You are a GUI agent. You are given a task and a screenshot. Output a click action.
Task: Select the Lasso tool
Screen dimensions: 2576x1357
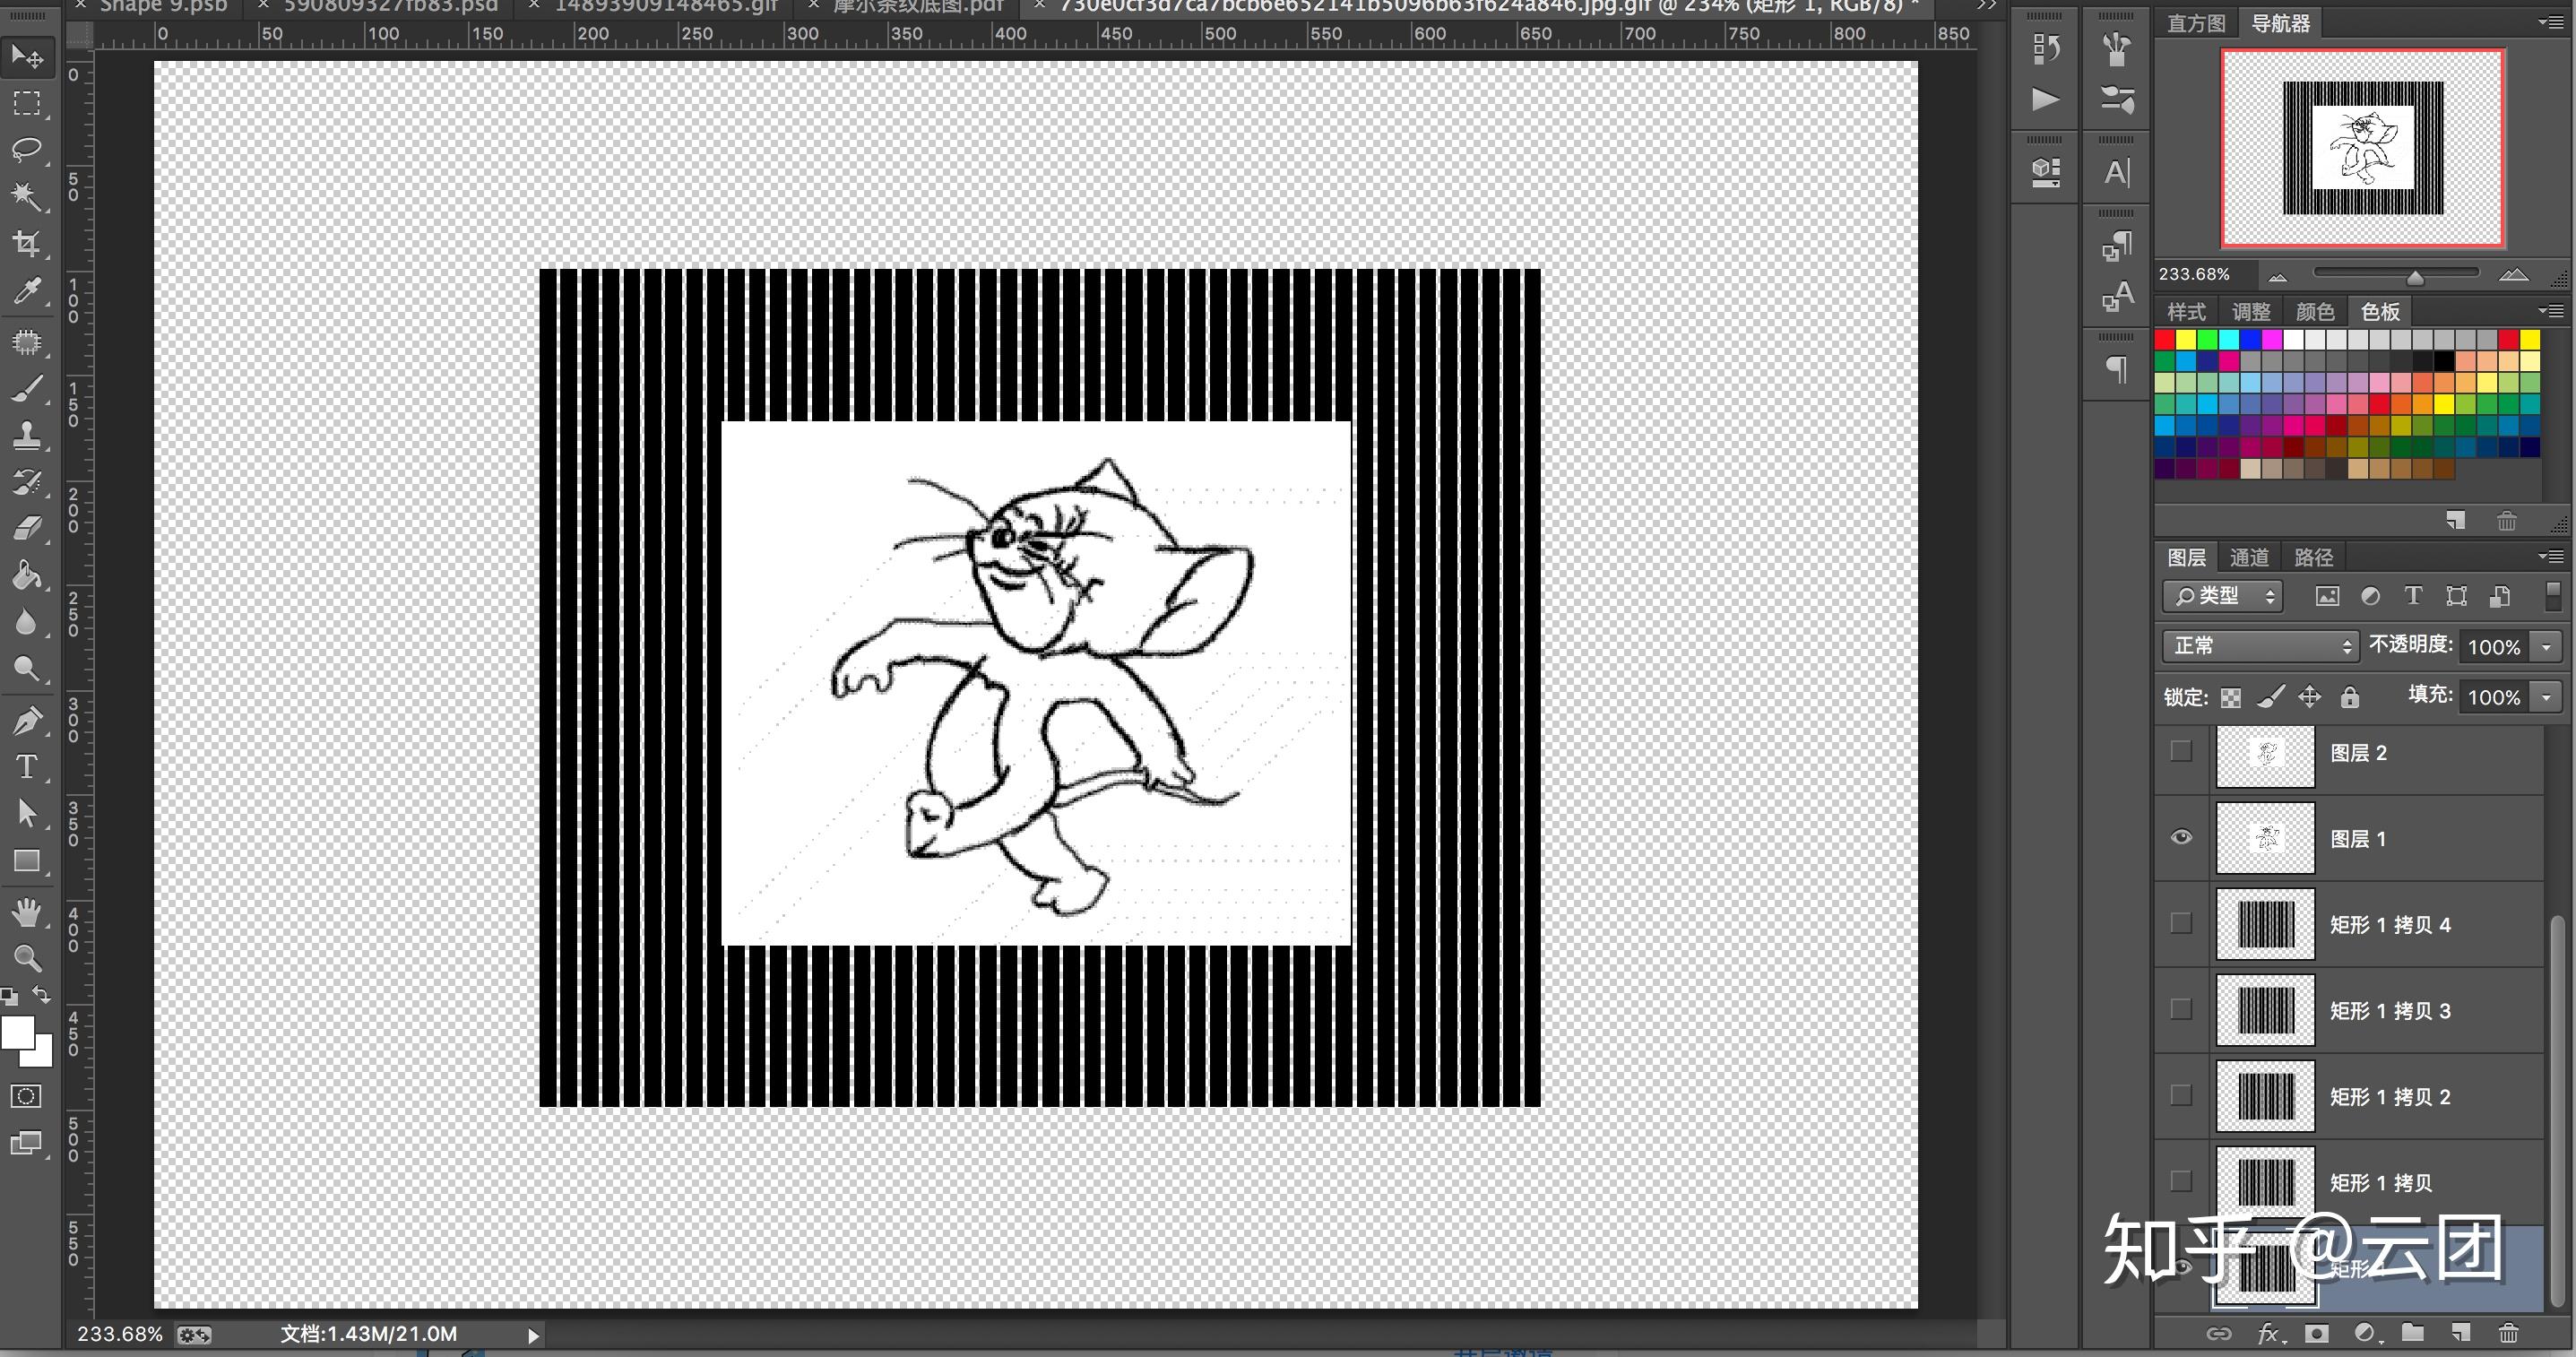pyautogui.click(x=27, y=150)
